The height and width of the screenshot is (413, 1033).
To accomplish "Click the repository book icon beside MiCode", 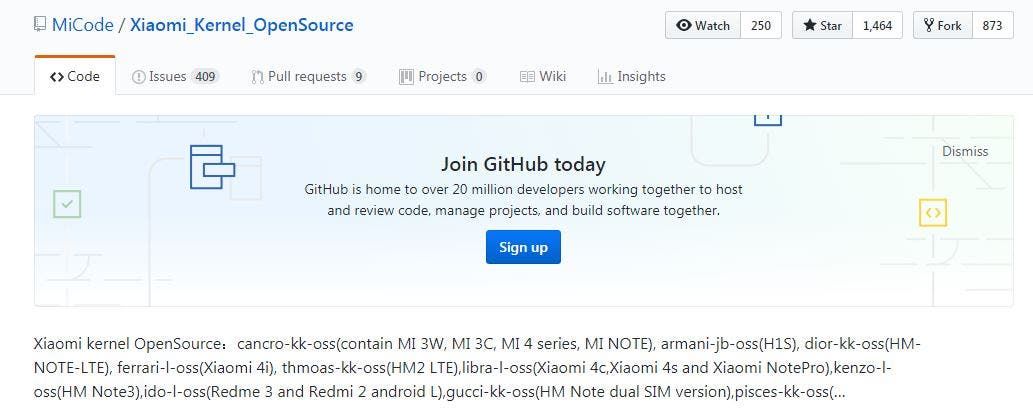I will click(x=40, y=25).
